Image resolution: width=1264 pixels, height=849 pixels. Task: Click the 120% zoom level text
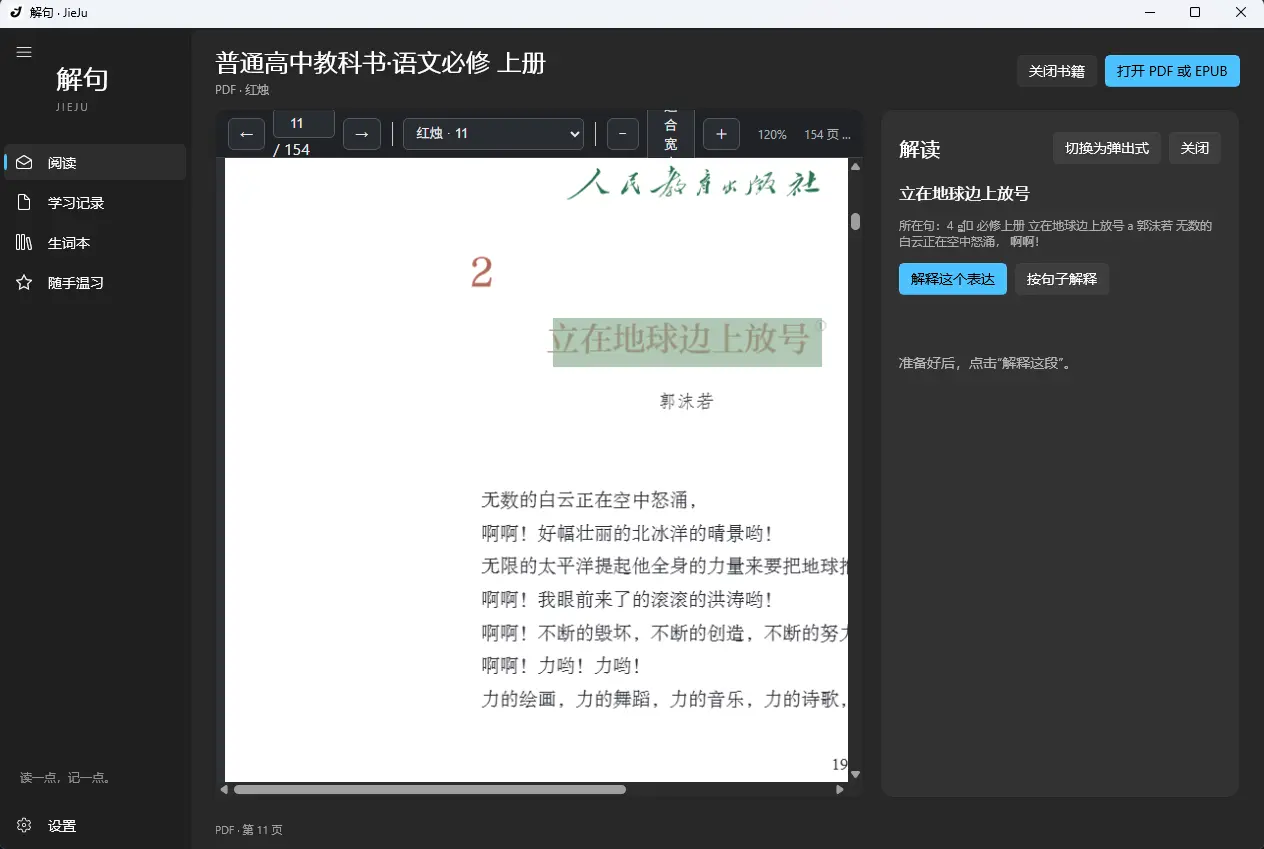772,134
